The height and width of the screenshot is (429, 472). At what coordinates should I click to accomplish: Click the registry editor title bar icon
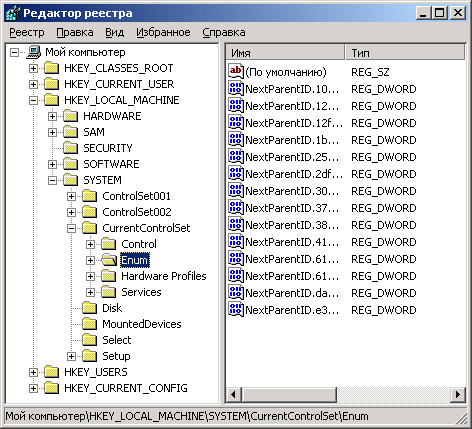(13, 13)
